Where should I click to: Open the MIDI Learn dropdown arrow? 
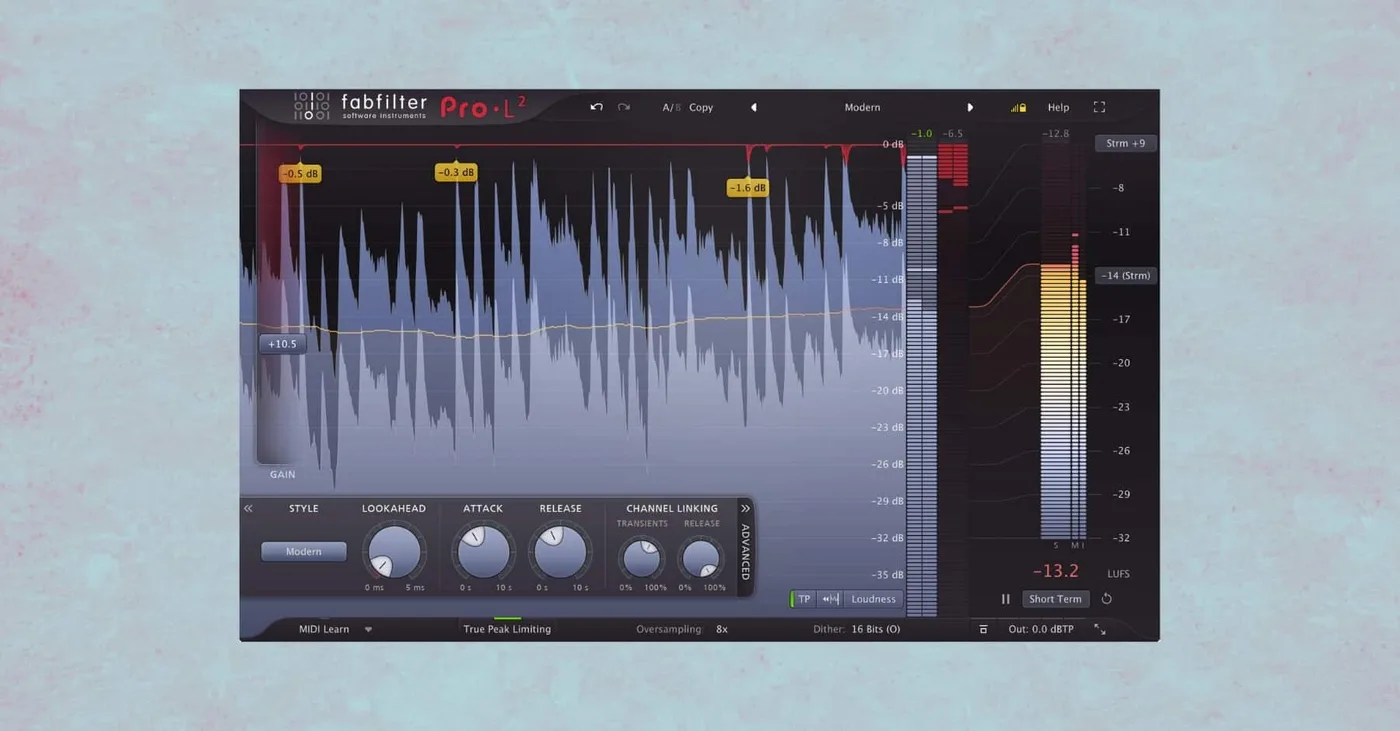click(368, 629)
